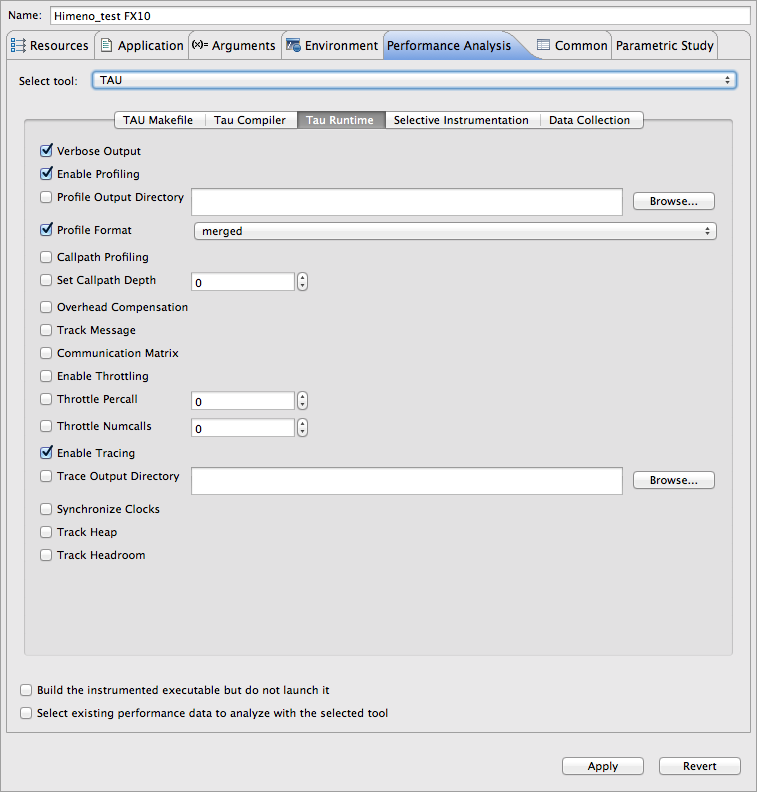The image size is (757, 792).
Task: Toggle the Track Heap checkbox
Action: [x=46, y=532]
